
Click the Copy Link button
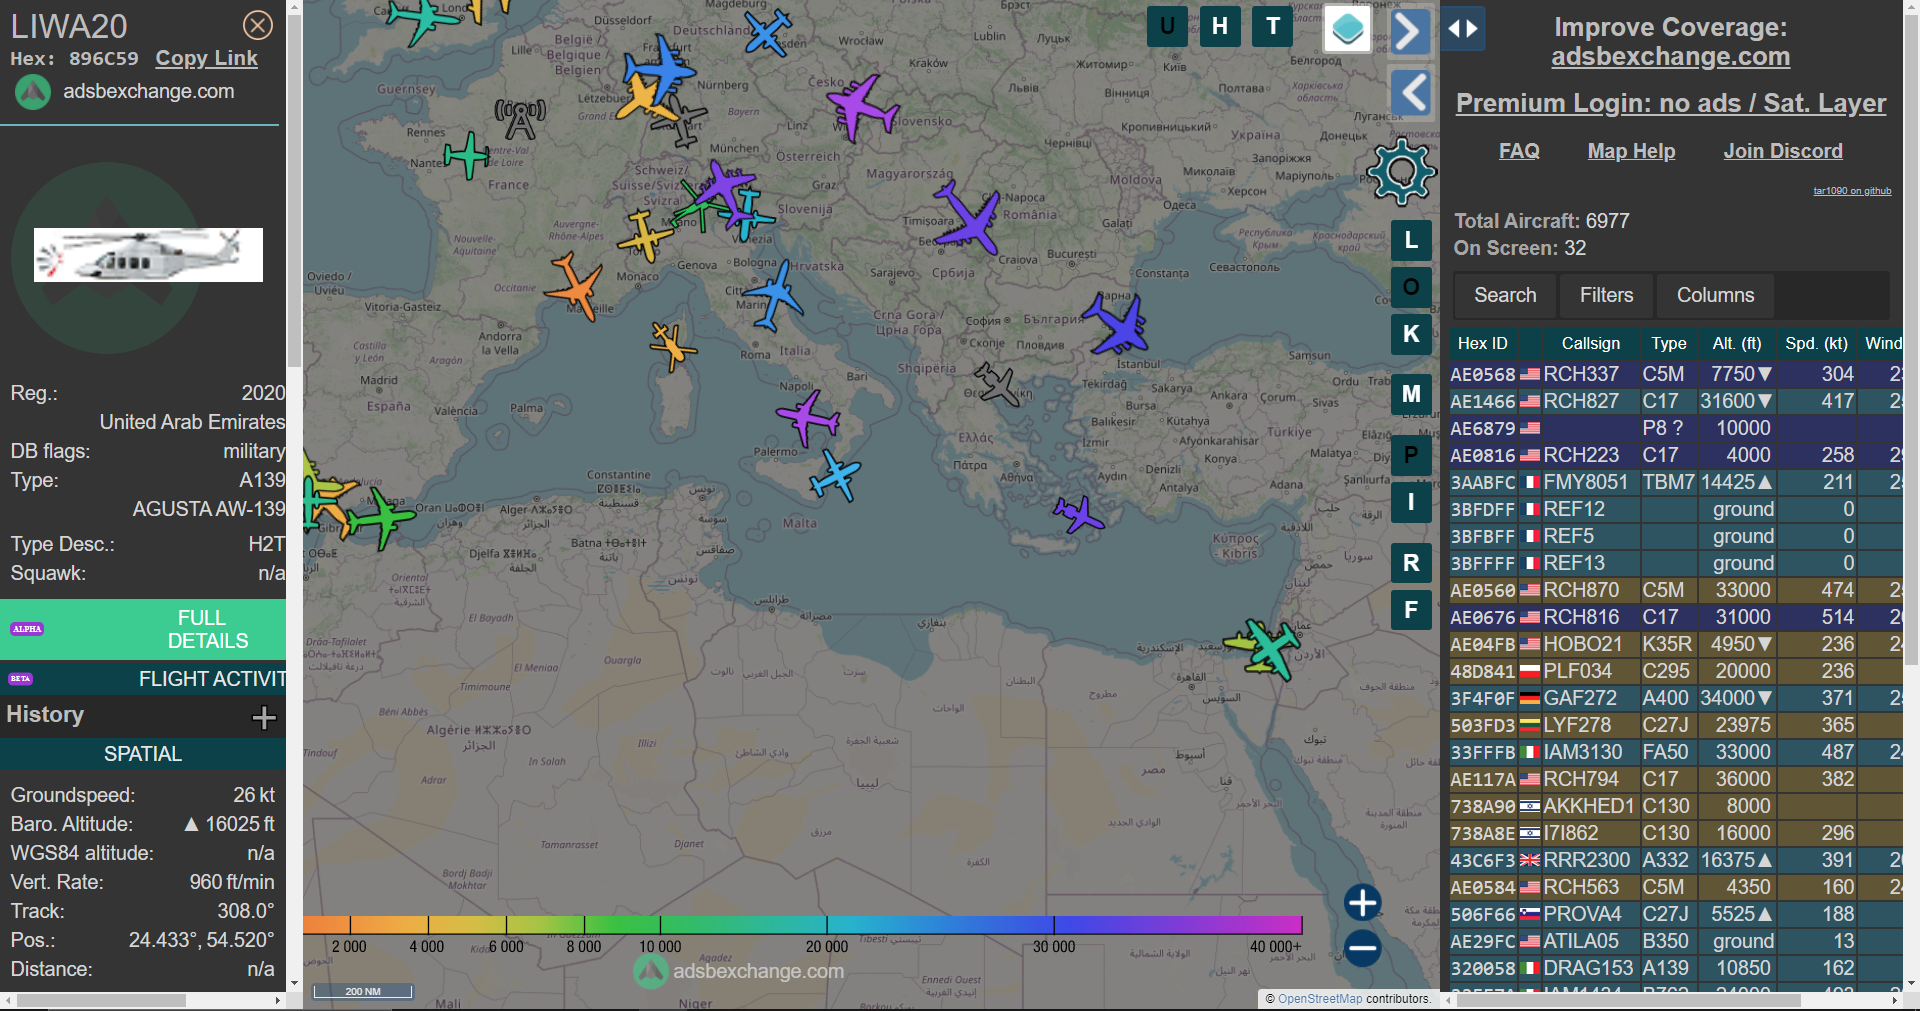click(206, 58)
